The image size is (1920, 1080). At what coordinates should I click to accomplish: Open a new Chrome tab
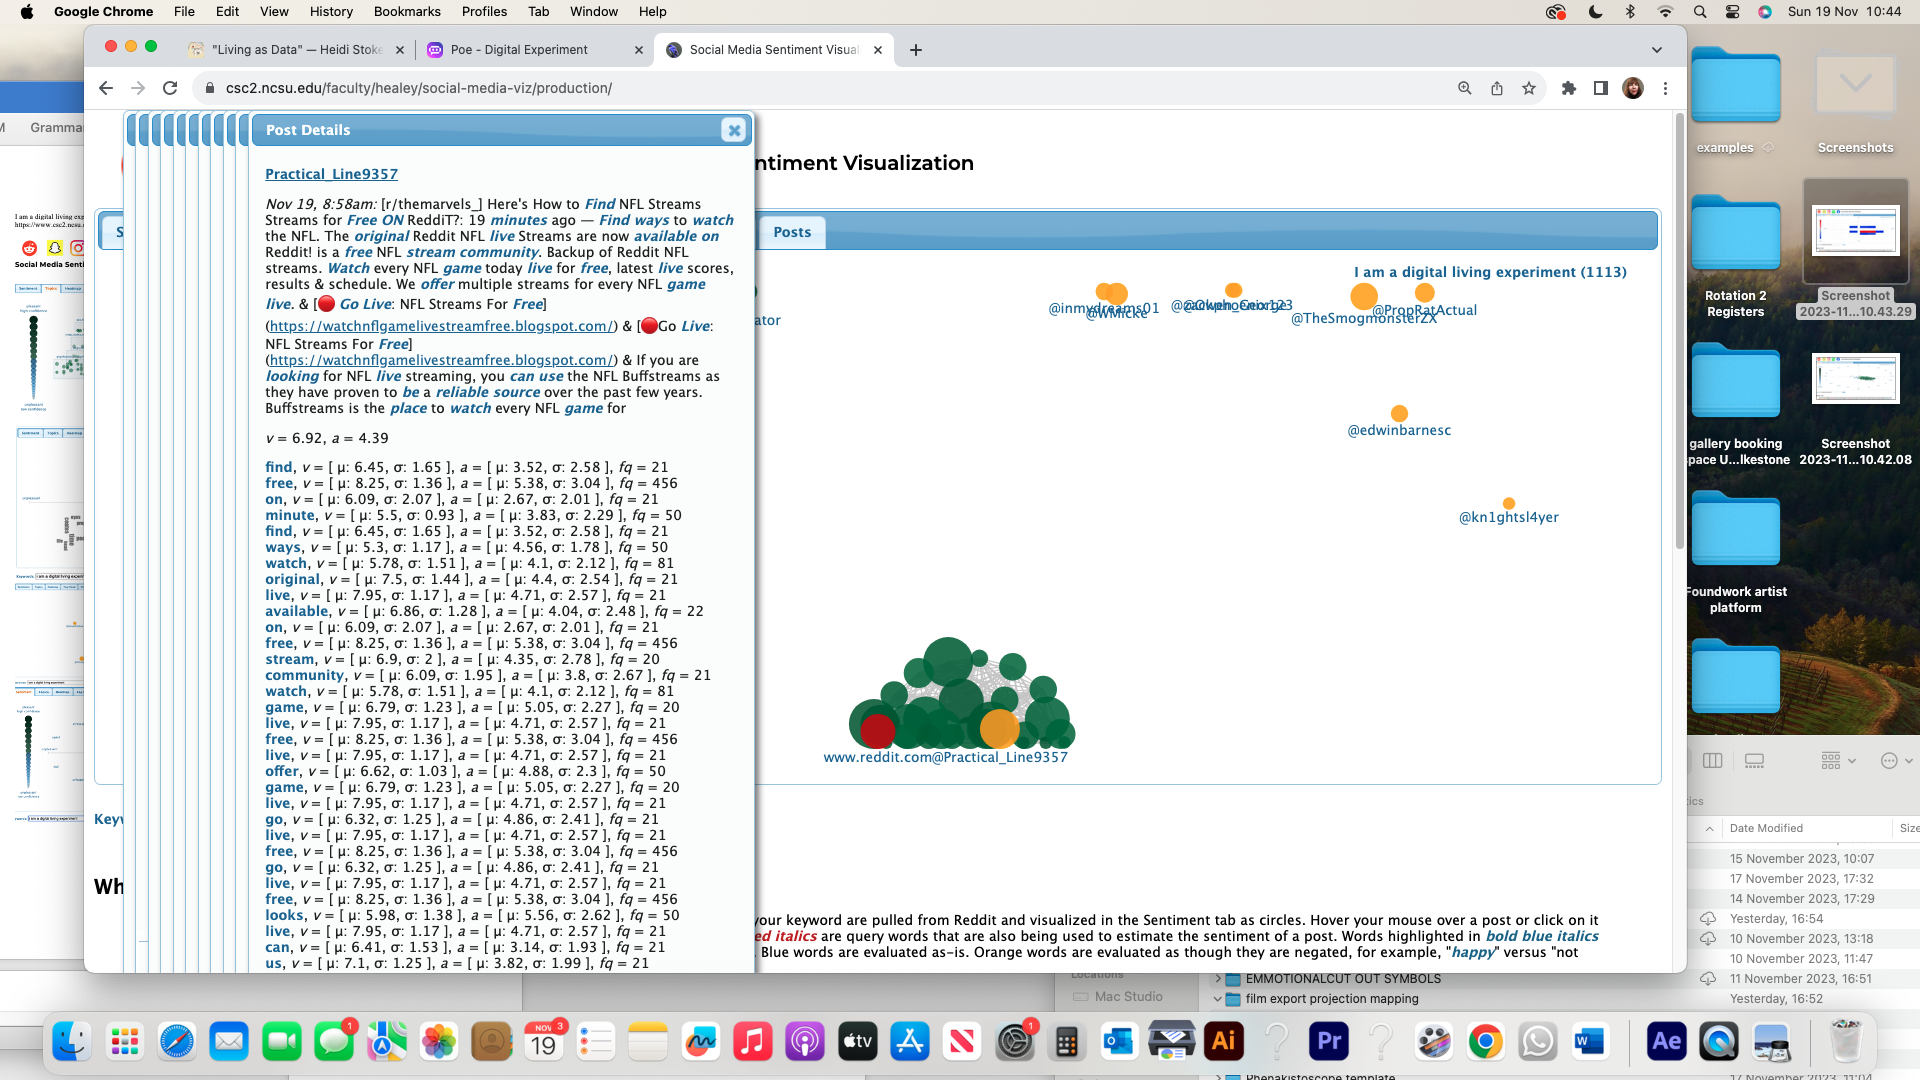coord(916,50)
